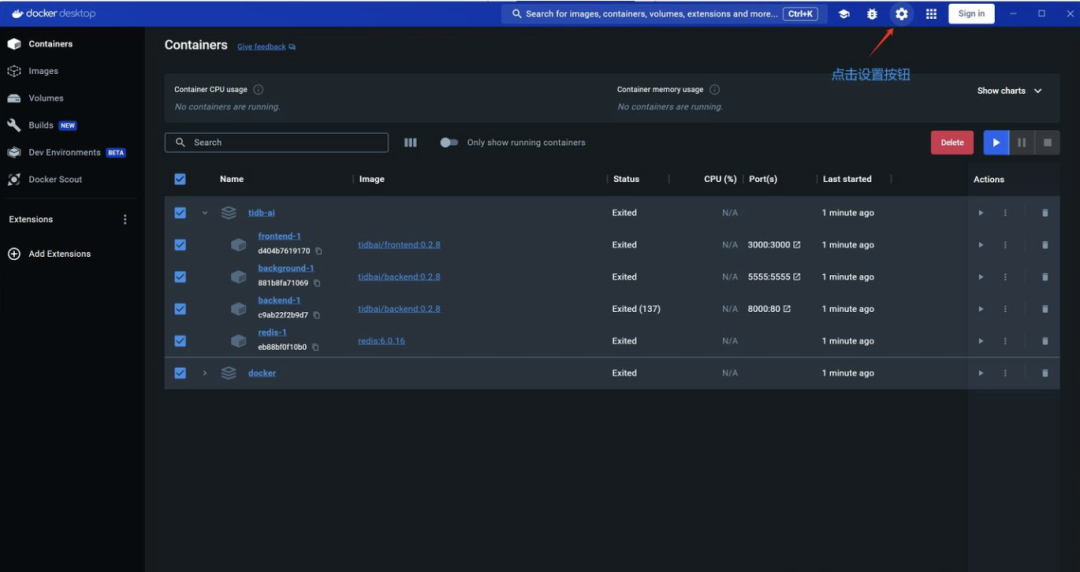
Task: Open the Extensions three-dot menu
Action: pyautogui.click(x=125, y=219)
